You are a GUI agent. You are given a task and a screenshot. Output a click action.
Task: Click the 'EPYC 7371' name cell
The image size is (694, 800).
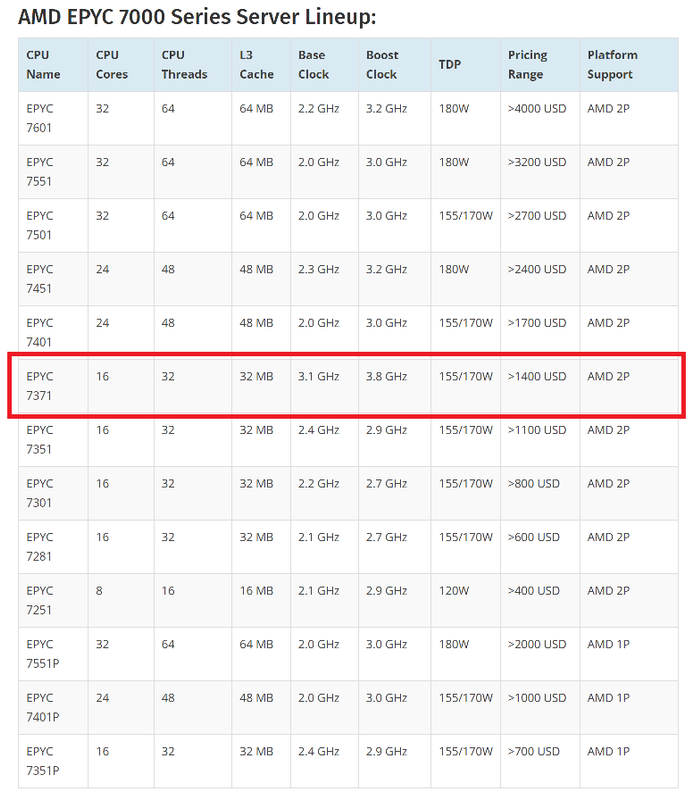(53, 386)
